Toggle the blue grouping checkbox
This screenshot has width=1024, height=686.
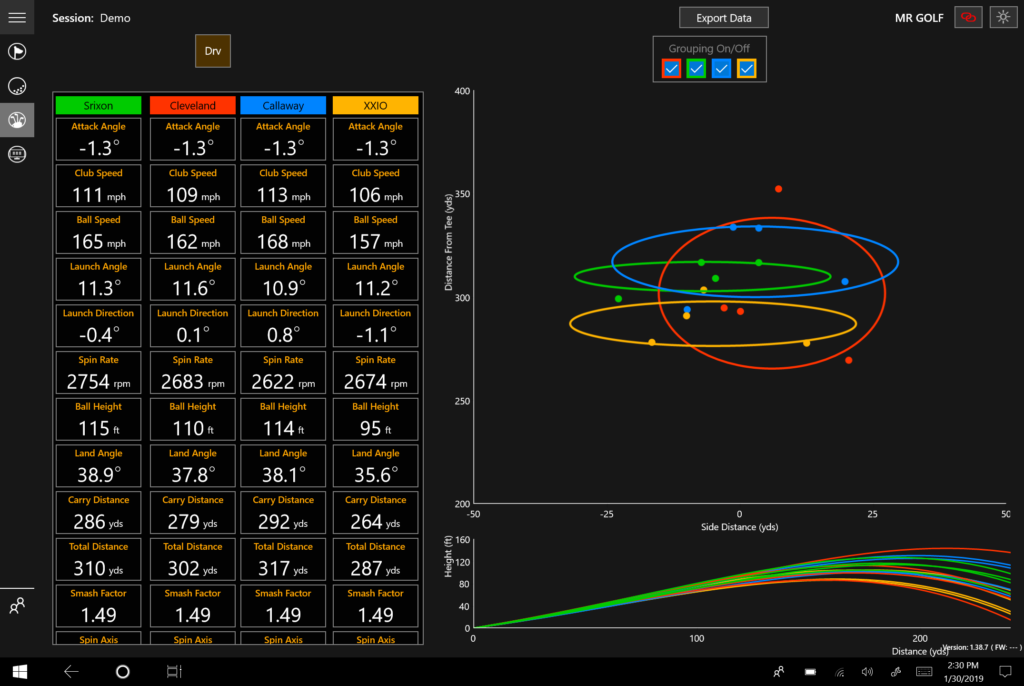point(722,69)
